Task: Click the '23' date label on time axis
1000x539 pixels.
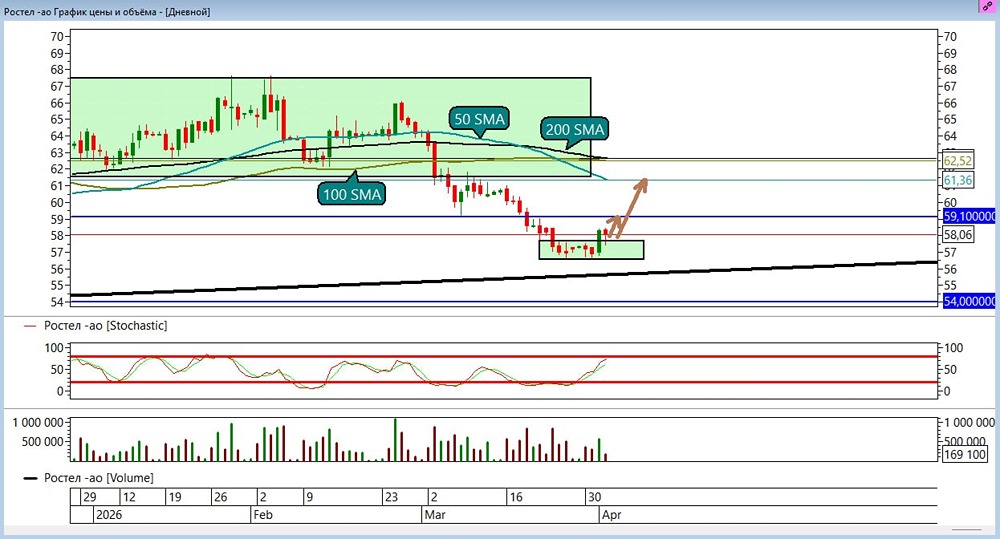Action: tap(391, 497)
